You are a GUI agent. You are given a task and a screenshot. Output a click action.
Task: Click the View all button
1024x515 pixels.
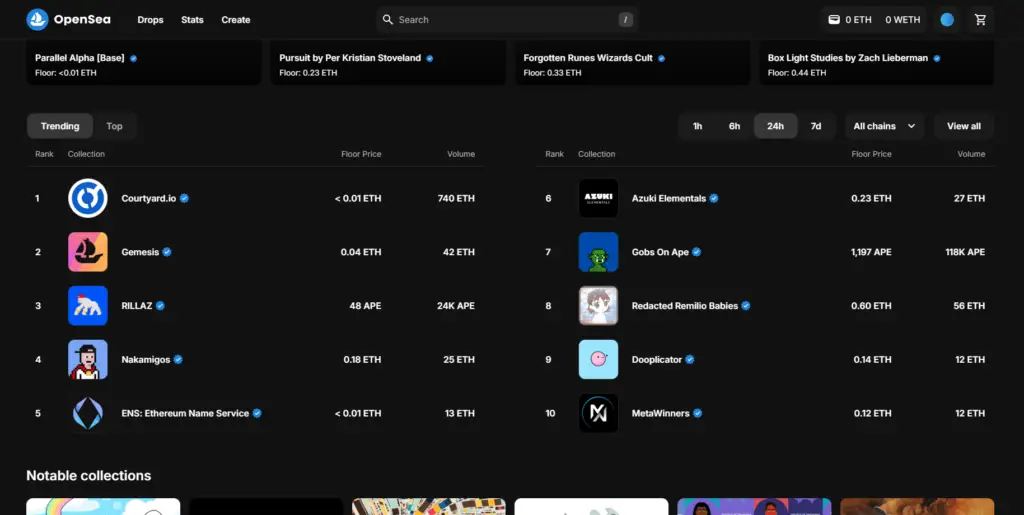pos(964,126)
